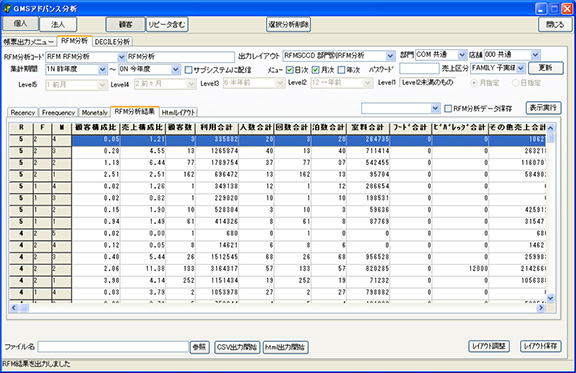Screen dimensions: 576x373
Task: Click the 利用合計 column header
Action: pyautogui.click(x=217, y=128)
